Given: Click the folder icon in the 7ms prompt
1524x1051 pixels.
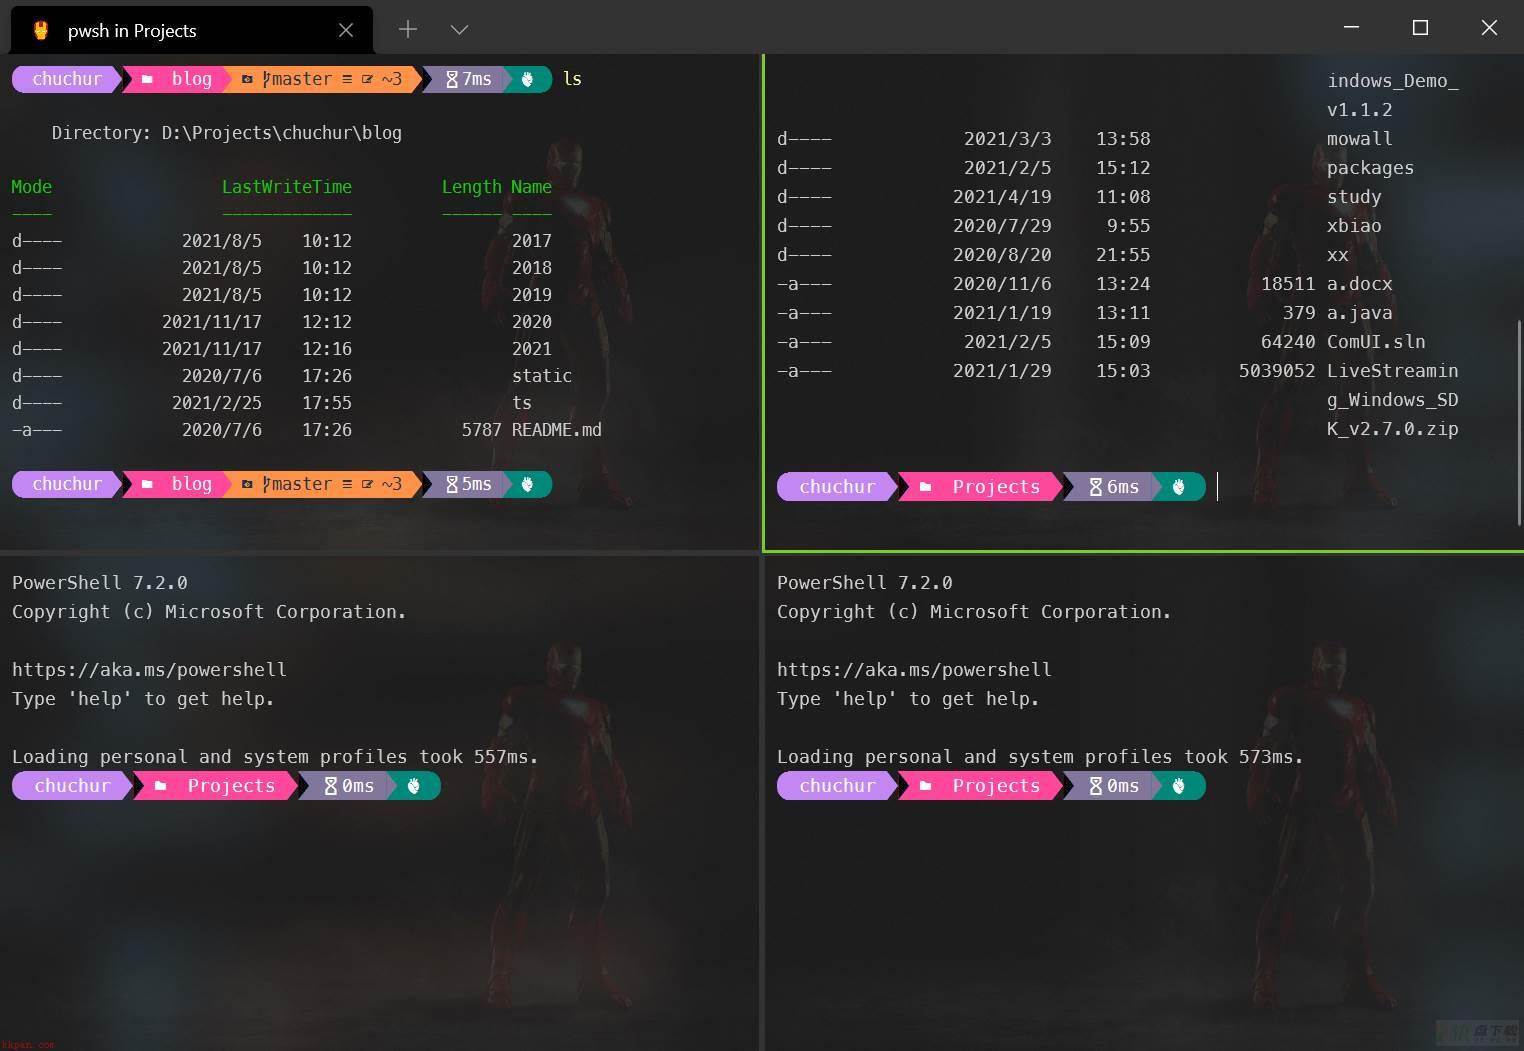Looking at the screenshot, I should click(x=147, y=79).
